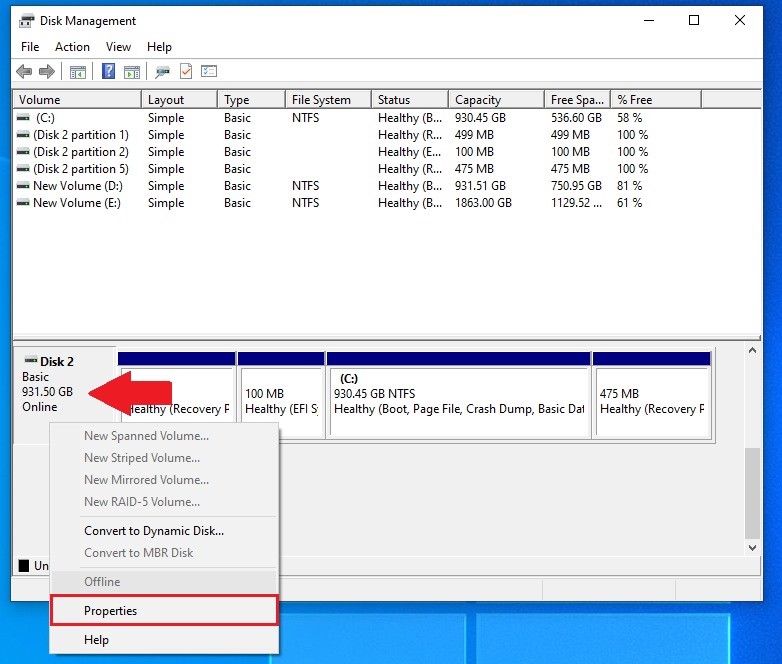This screenshot has height=664, width=782.
Task: Sort by the Capacity column header
Action: (496, 100)
